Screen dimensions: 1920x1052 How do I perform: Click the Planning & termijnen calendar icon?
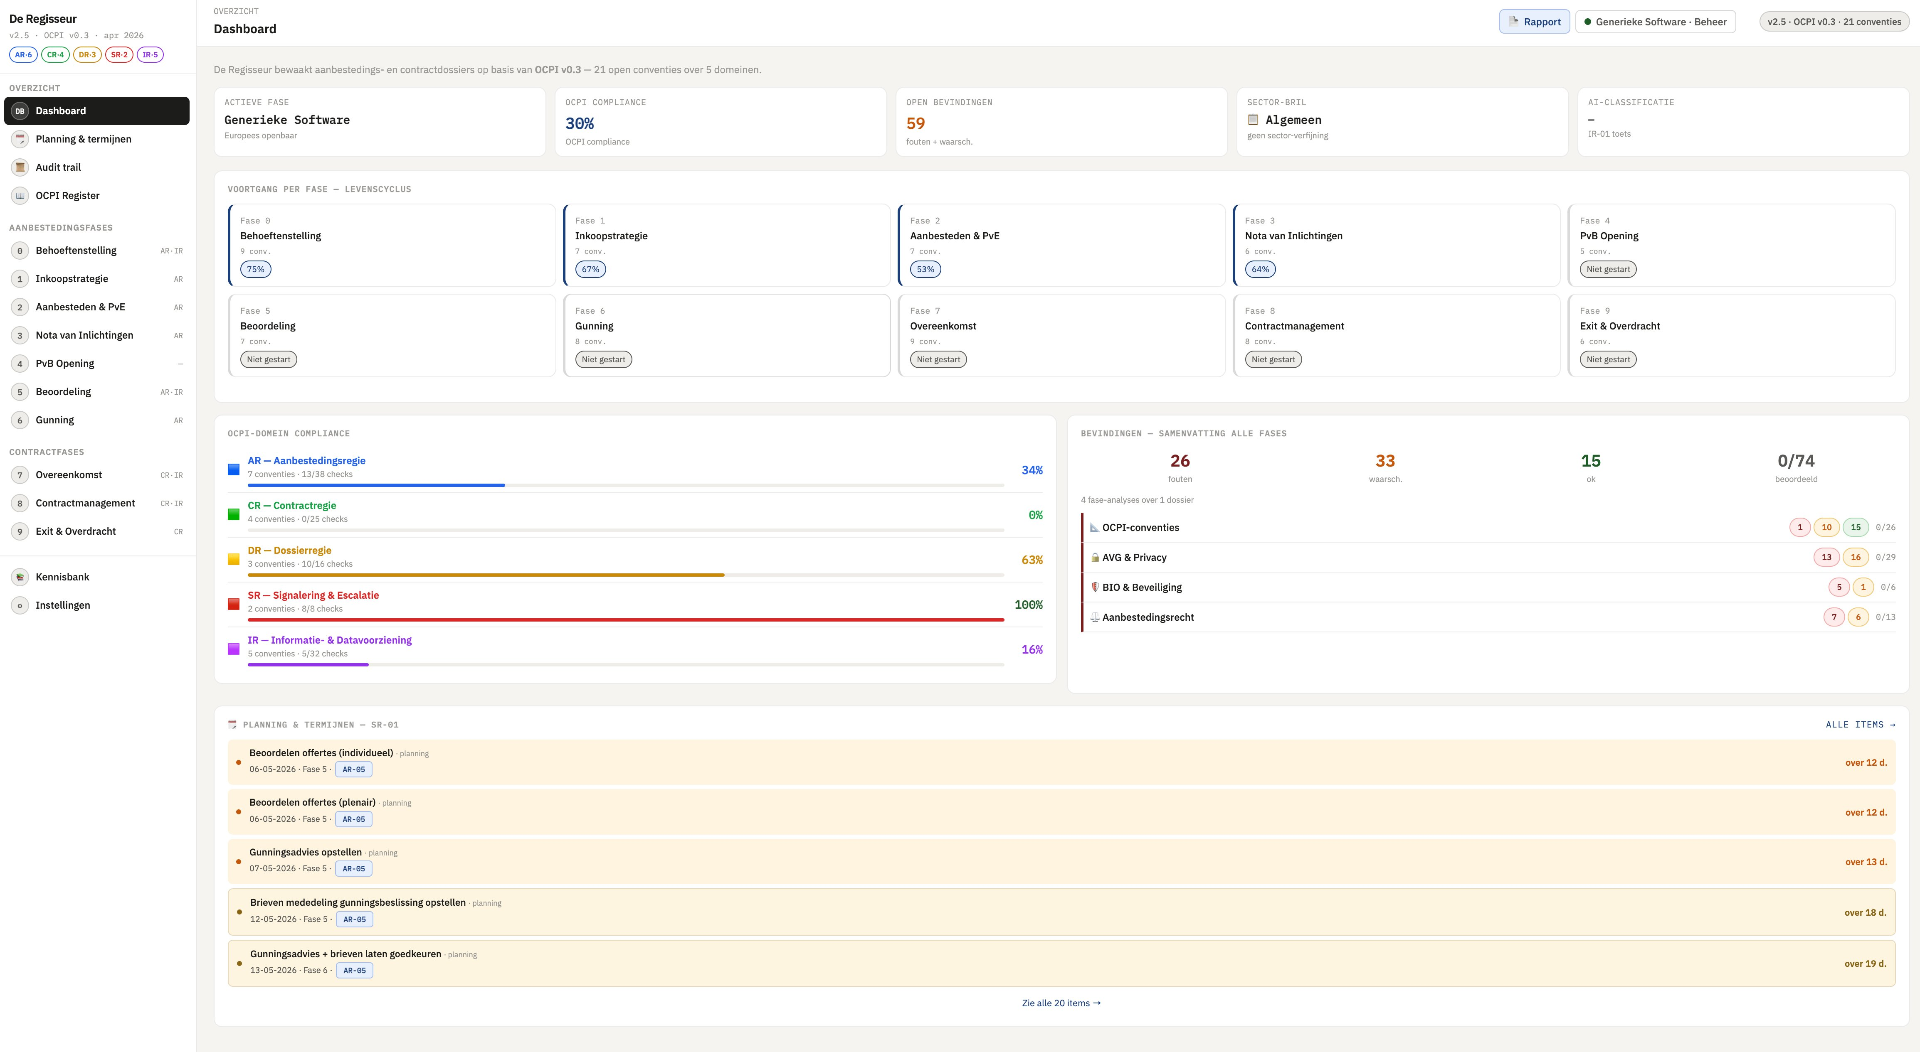click(20, 139)
